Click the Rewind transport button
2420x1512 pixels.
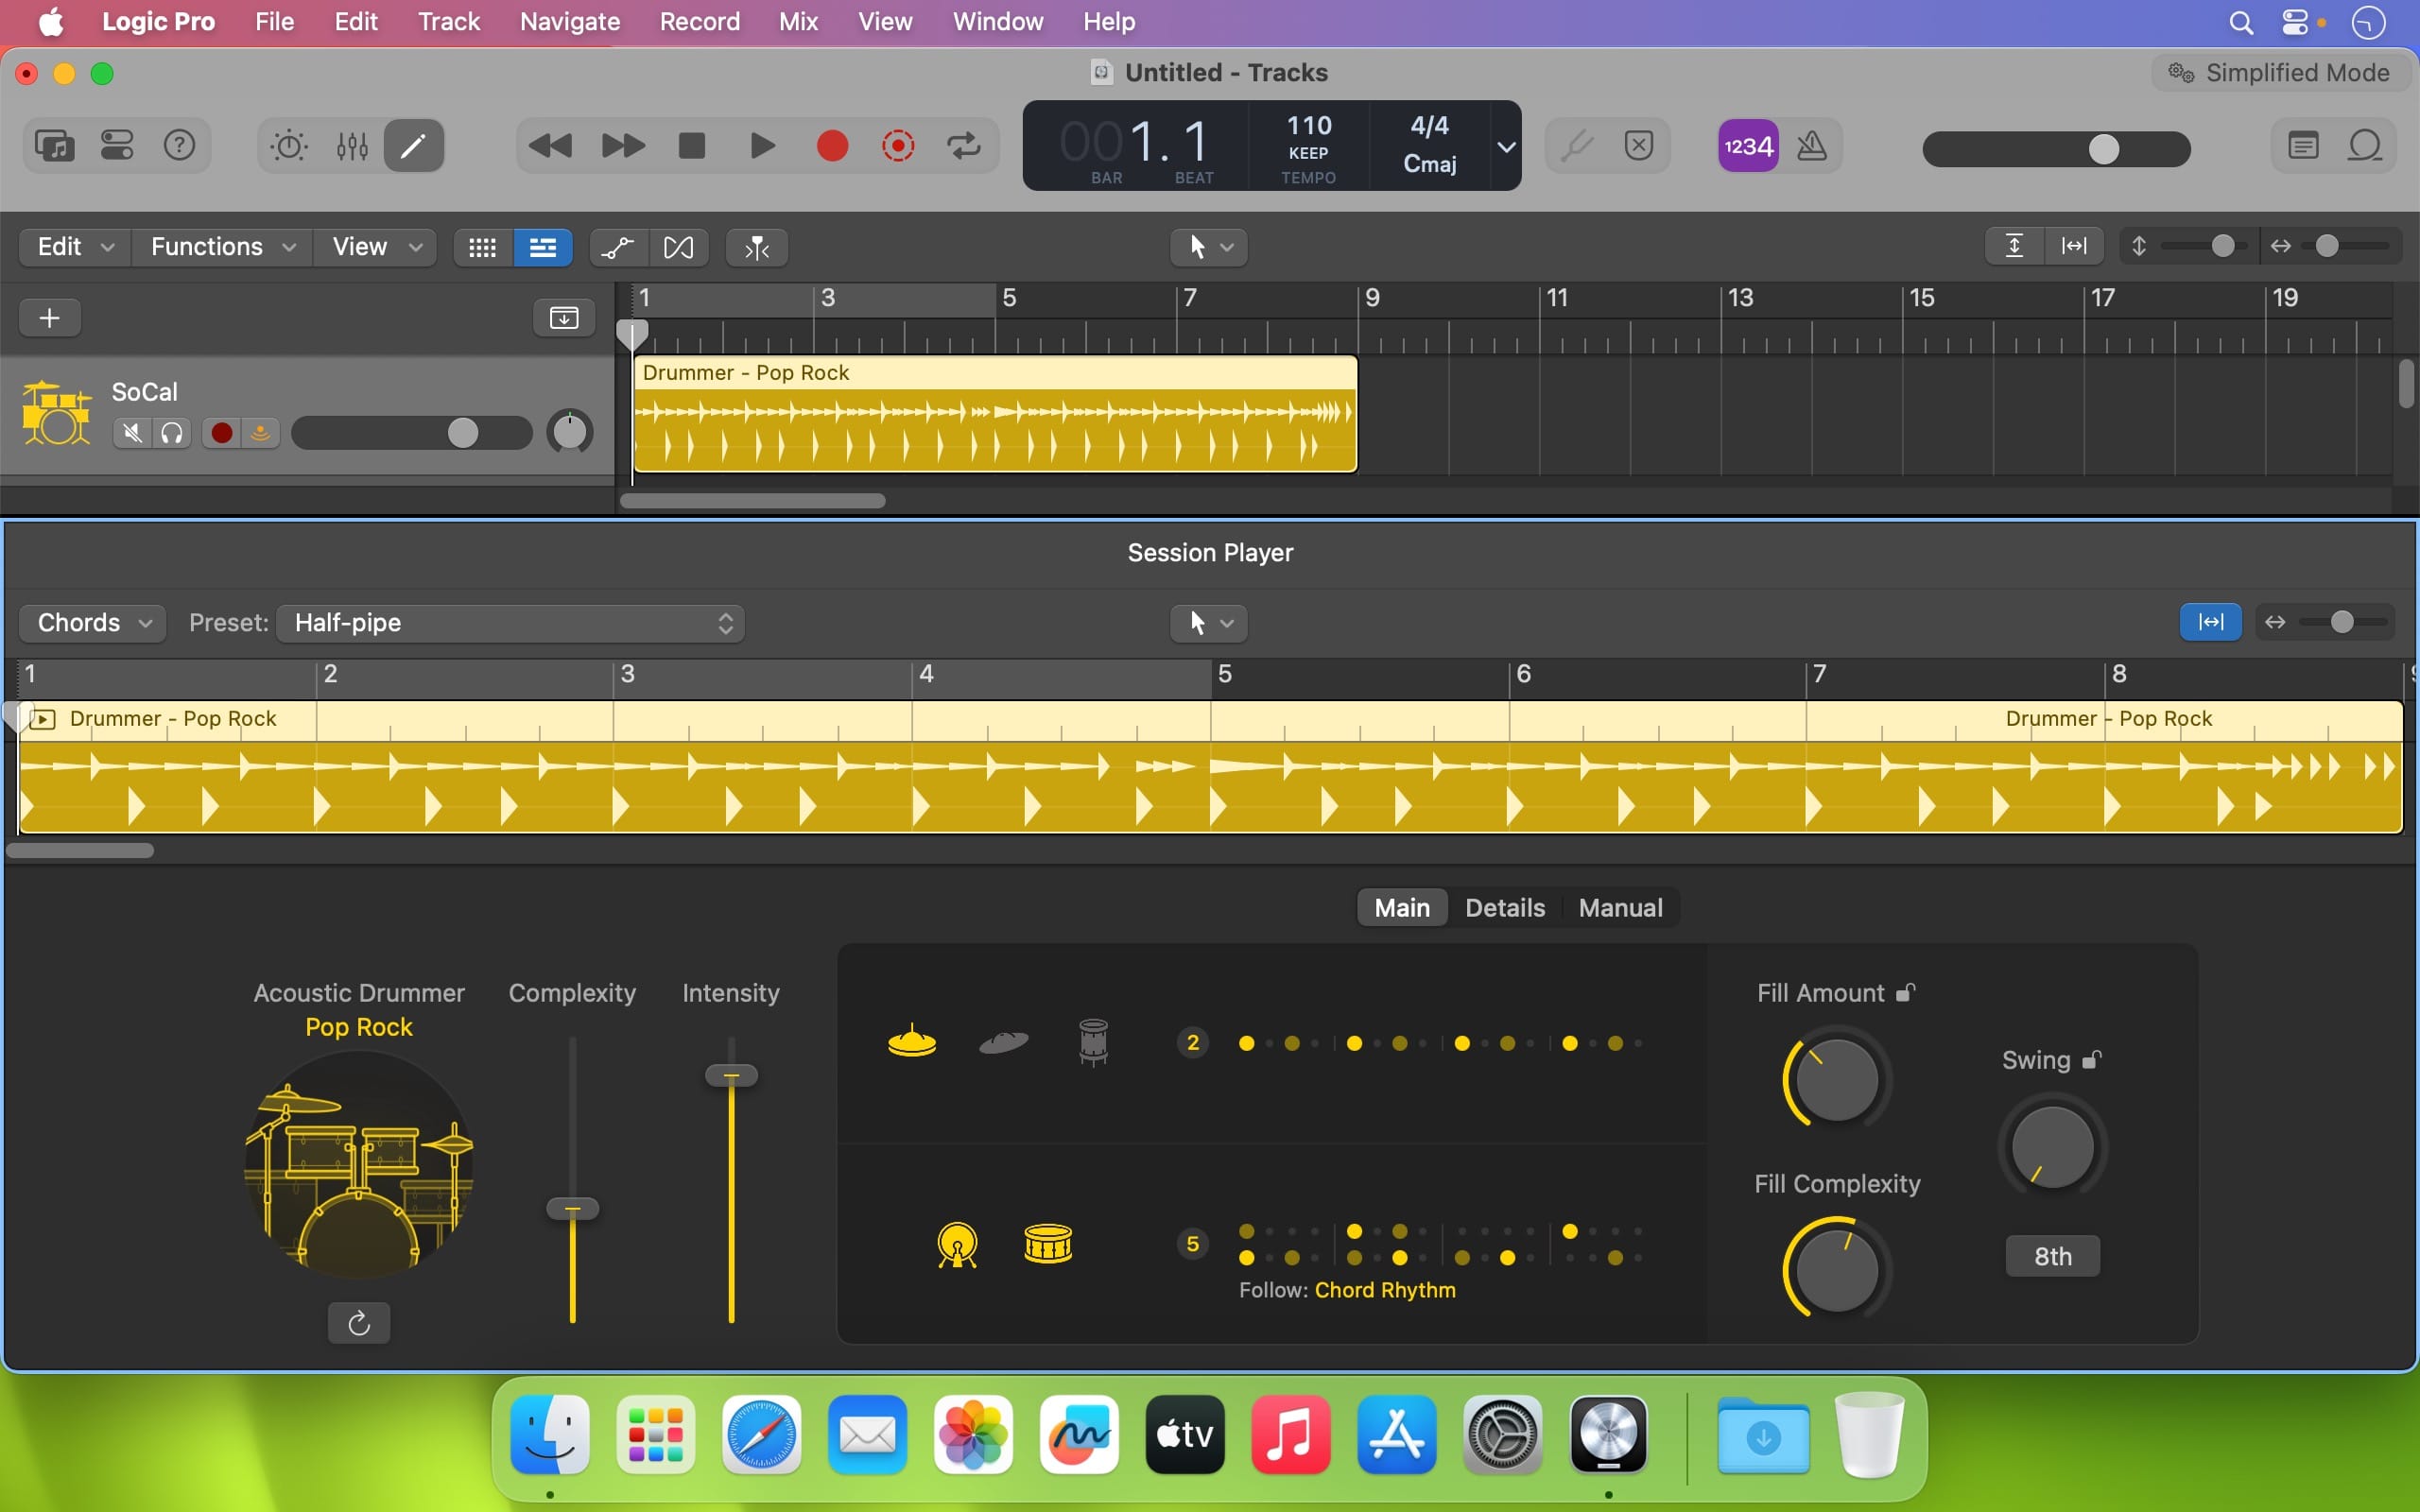(550, 146)
